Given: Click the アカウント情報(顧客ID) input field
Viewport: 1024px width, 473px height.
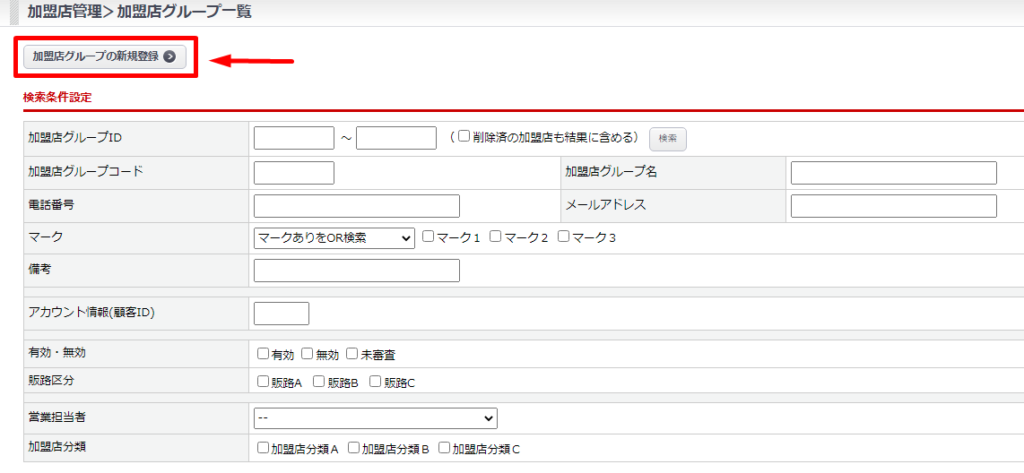Looking at the screenshot, I should coord(281,314).
